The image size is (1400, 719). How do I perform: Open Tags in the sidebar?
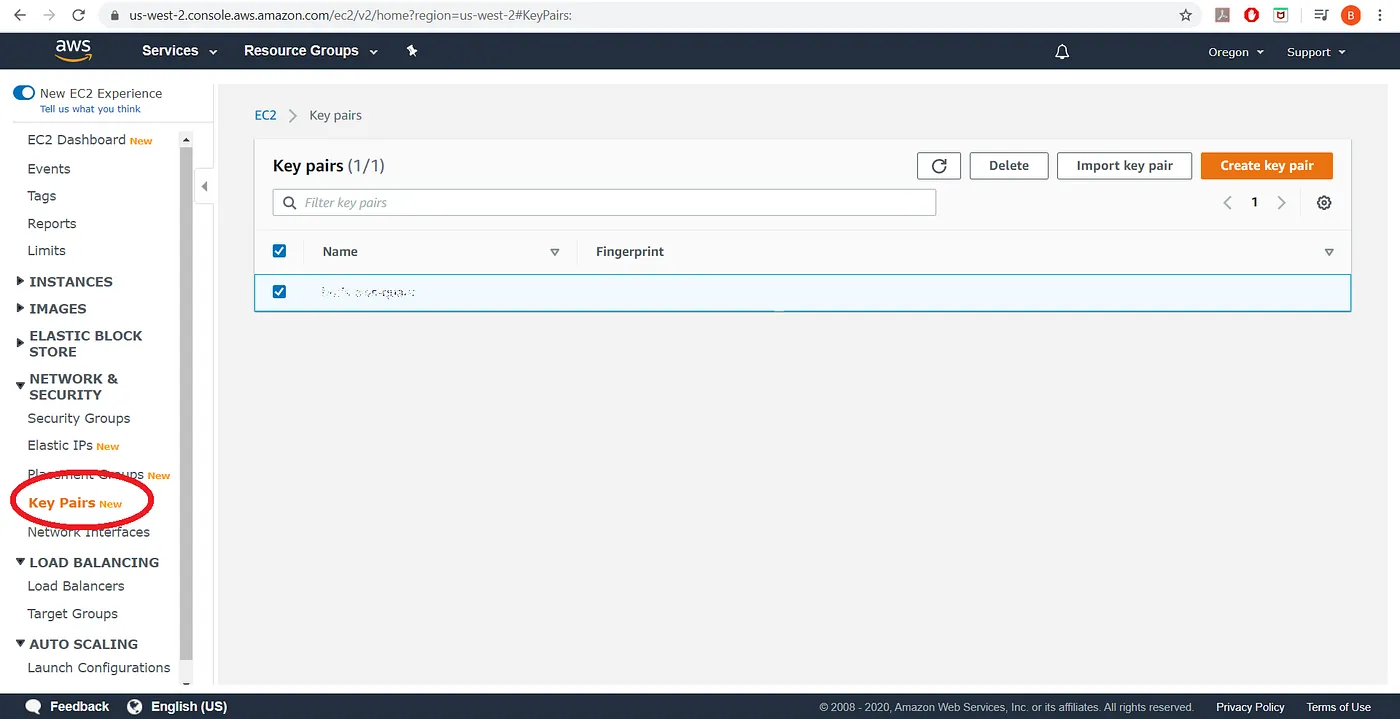(x=42, y=196)
